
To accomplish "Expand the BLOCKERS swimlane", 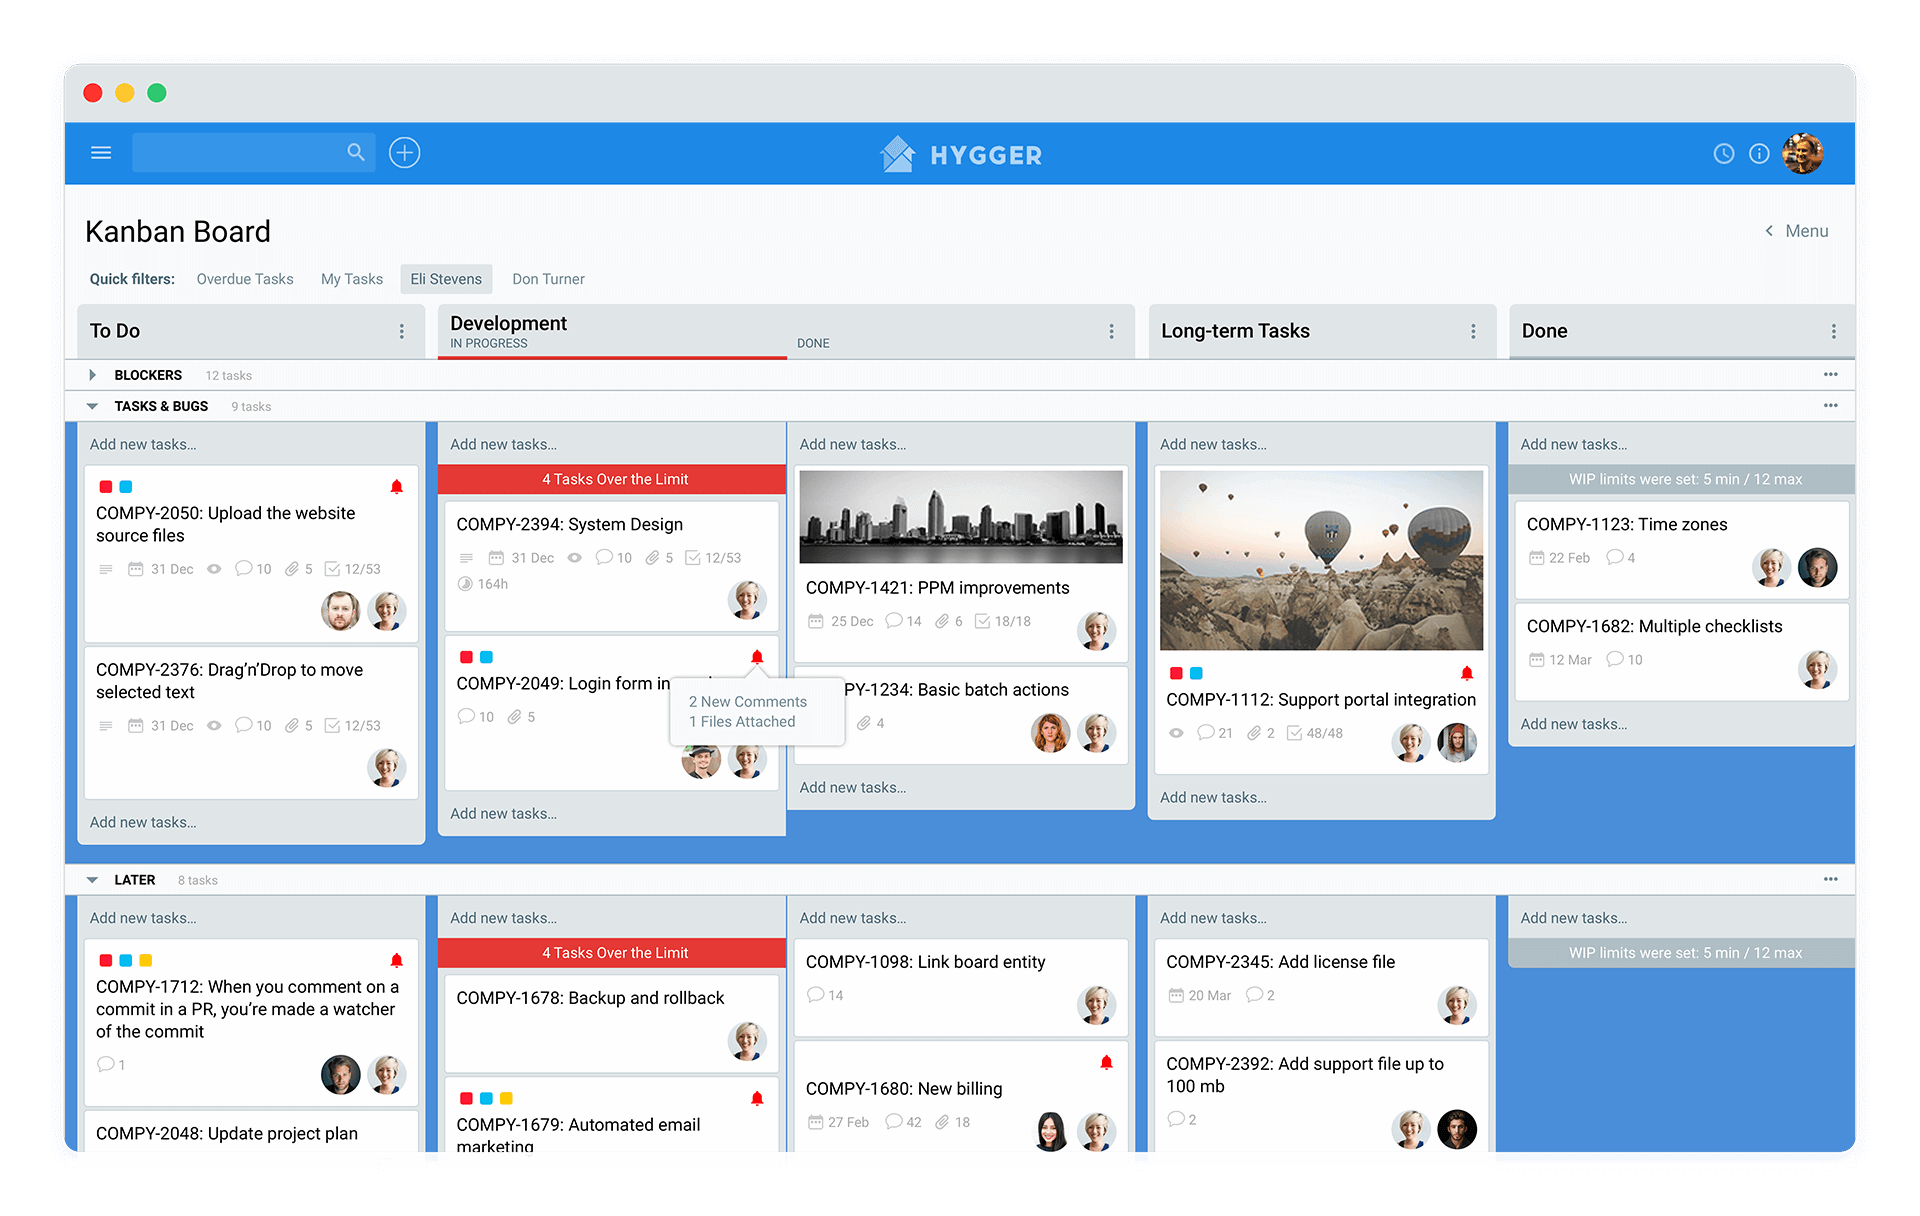I will click(92, 375).
